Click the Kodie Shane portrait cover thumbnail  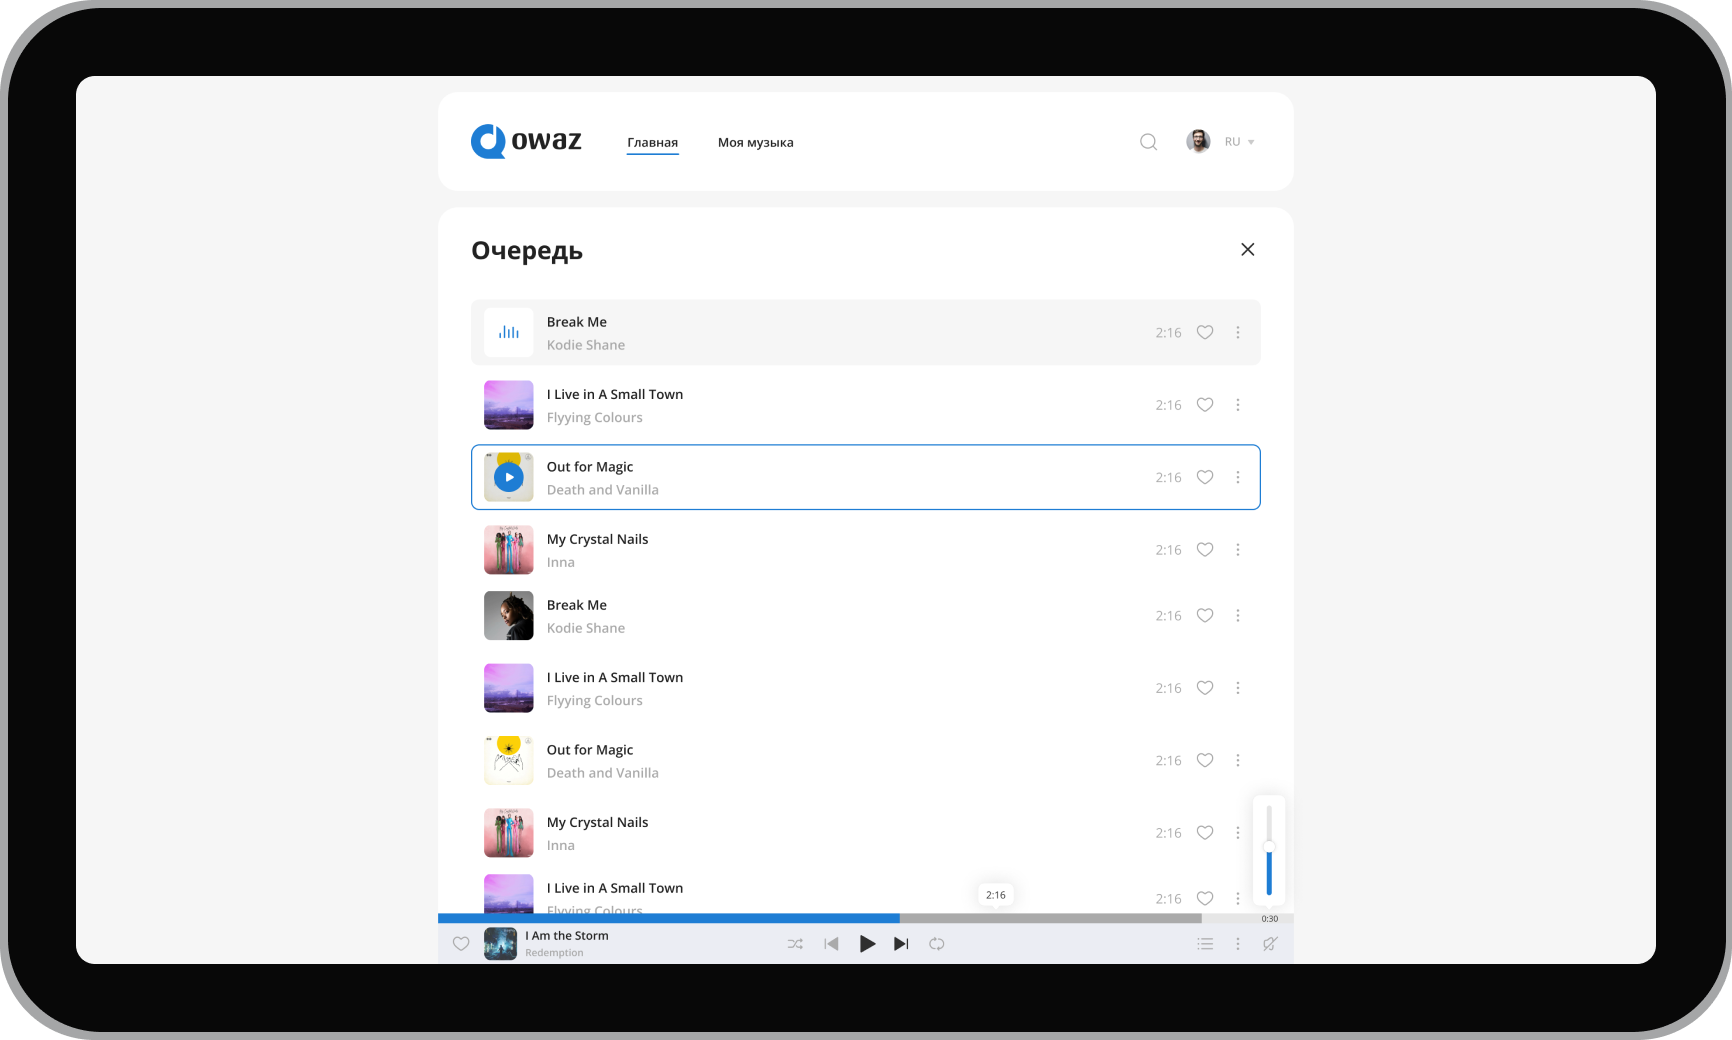[509, 616]
